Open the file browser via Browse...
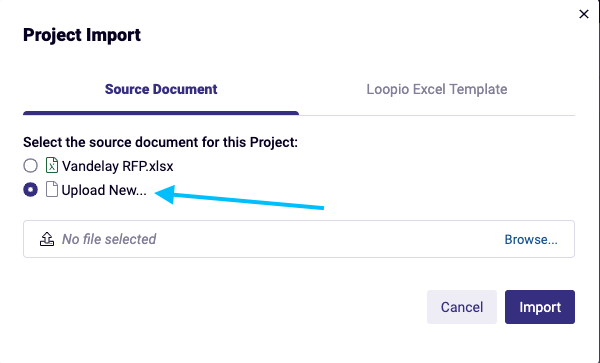Image resolution: width=600 pixels, height=363 pixels. [x=531, y=239]
